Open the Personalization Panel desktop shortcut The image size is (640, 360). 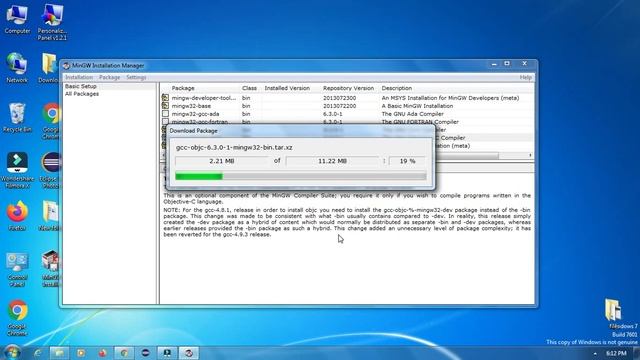(52, 22)
